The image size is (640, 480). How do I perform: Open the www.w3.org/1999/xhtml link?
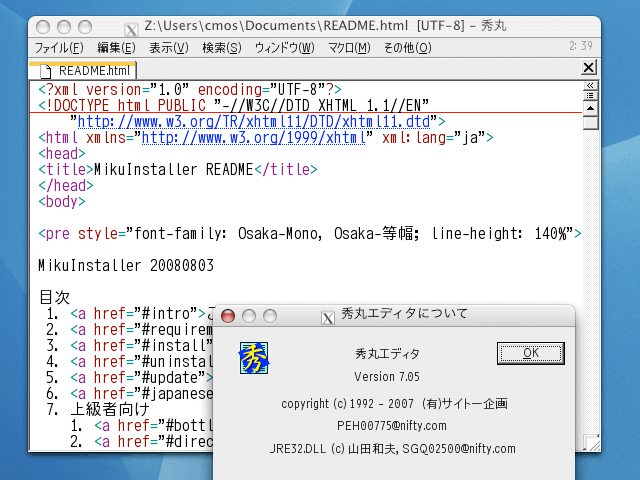tap(253, 138)
